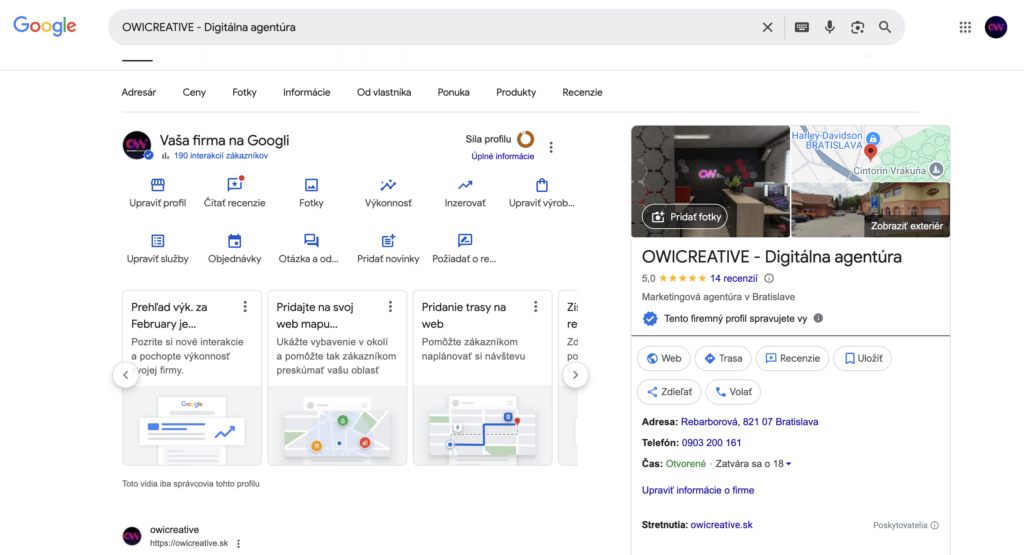Open Upraviť služby action

point(157,249)
